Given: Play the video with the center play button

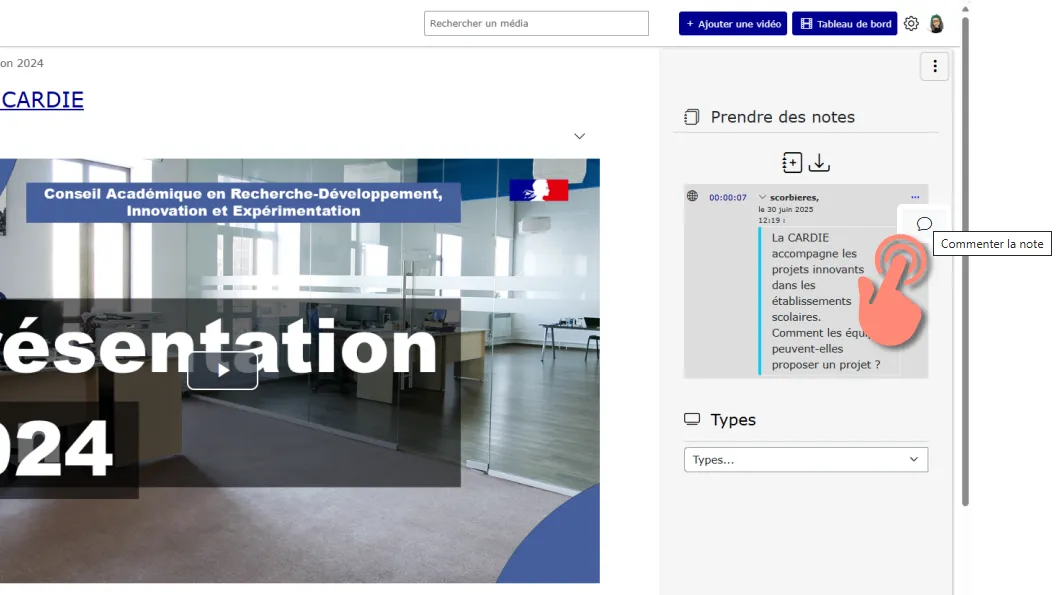Looking at the screenshot, I should click(223, 370).
